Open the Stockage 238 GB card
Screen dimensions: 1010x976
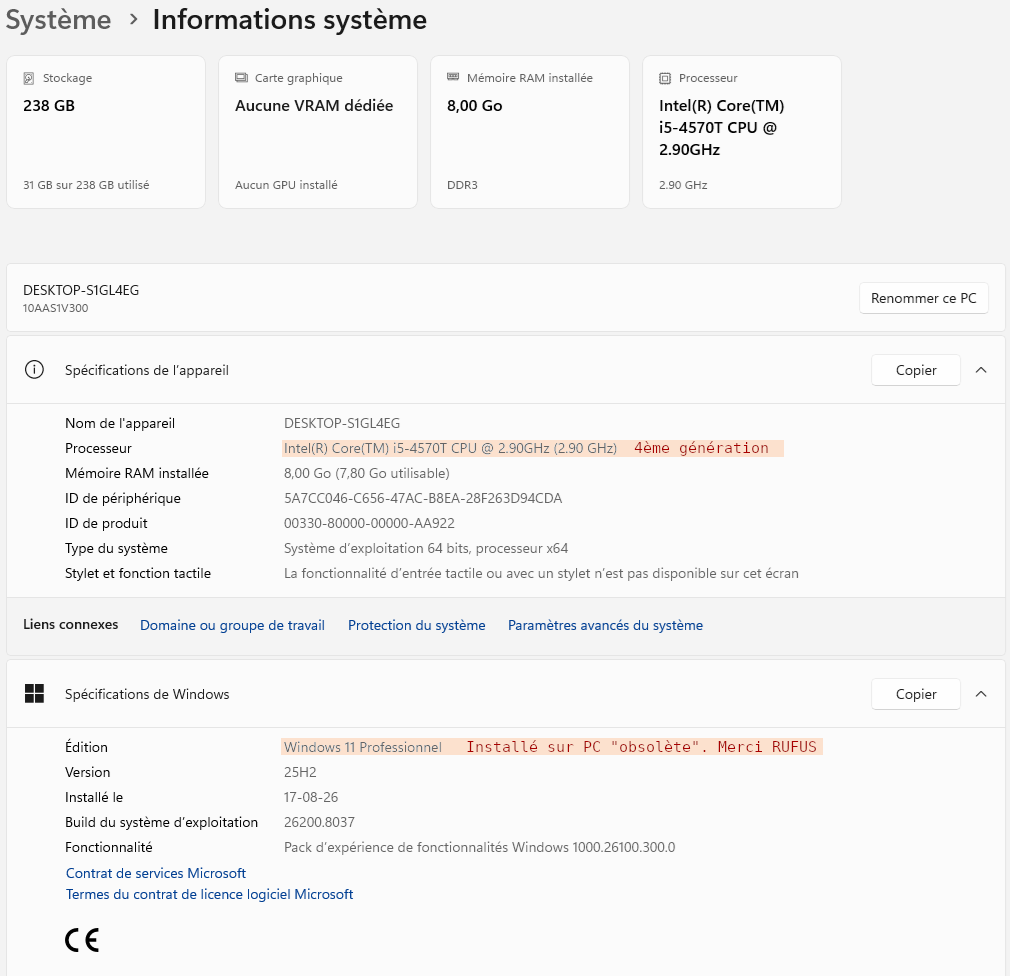pyautogui.click(x=106, y=132)
